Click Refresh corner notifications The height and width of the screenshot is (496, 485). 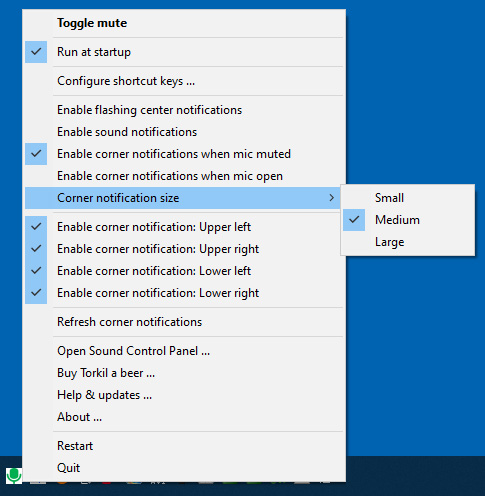tap(184, 322)
